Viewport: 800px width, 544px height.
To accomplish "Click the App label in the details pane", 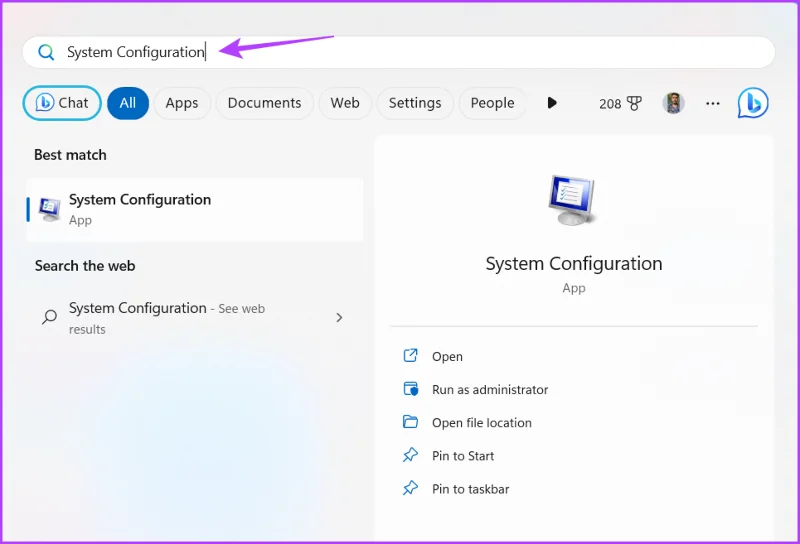I will 574,288.
